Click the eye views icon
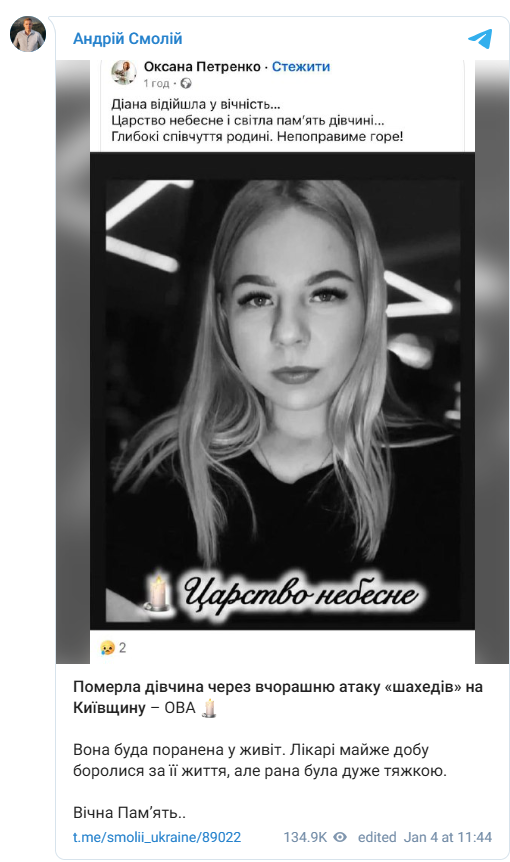Image resolution: width=510 pixels, height=862 pixels. click(341, 837)
